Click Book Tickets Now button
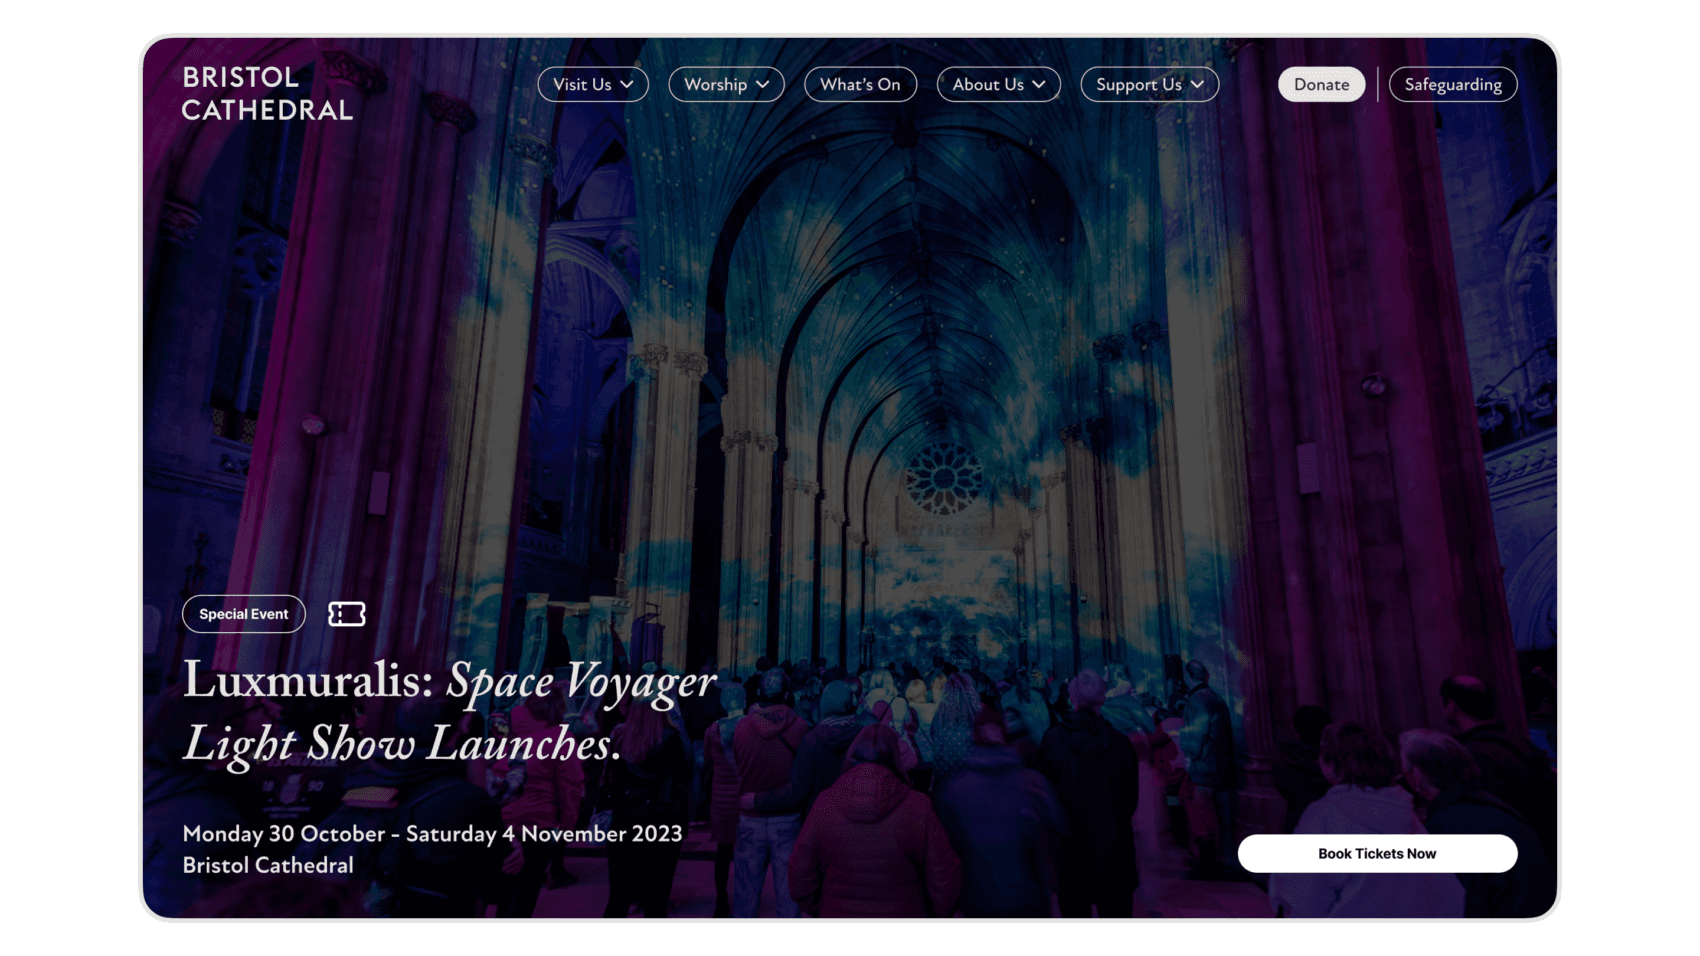This screenshot has height=956, width=1700. (x=1377, y=853)
